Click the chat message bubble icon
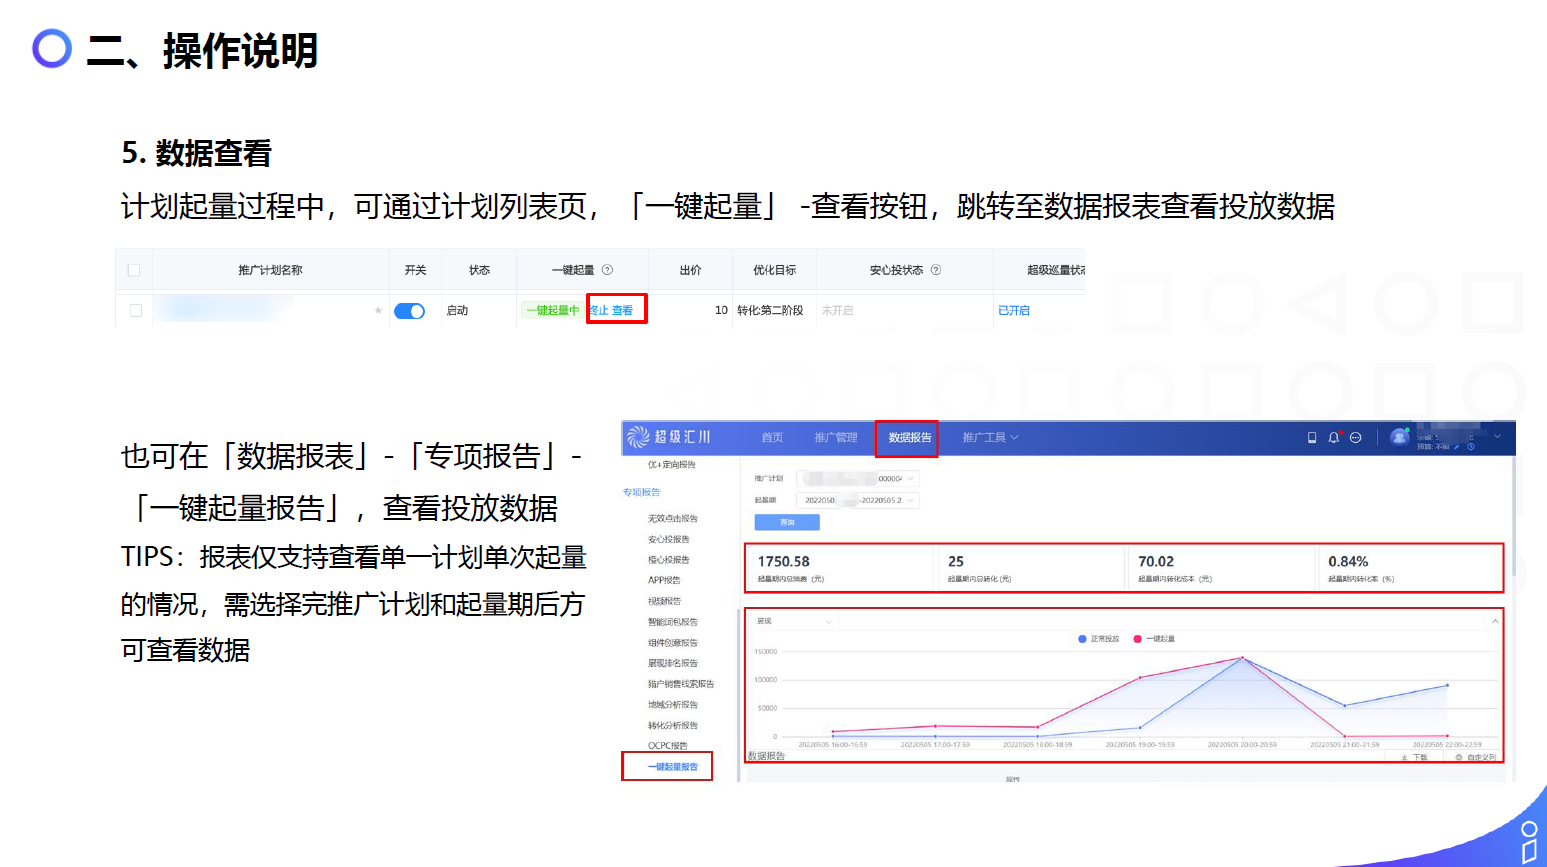 [x=1356, y=438]
